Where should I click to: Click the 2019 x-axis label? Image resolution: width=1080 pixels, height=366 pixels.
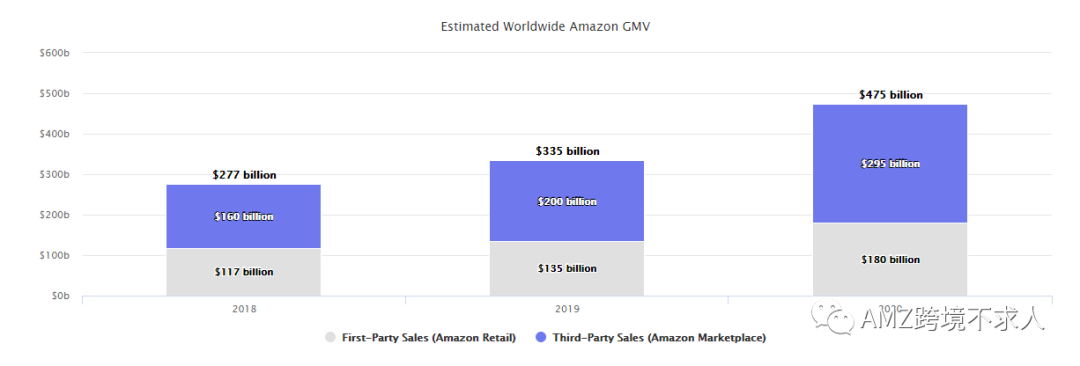[x=568, y=309]
